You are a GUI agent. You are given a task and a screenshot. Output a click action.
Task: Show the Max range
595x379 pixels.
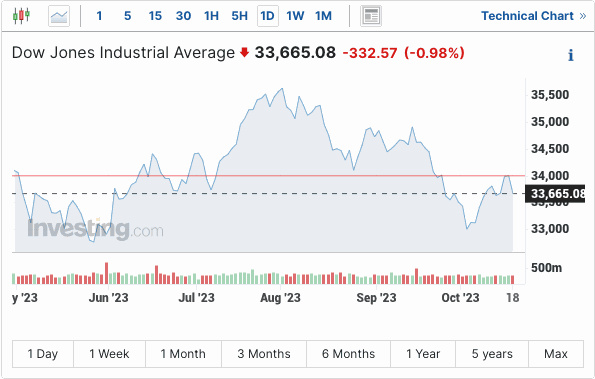pos(556,354)
